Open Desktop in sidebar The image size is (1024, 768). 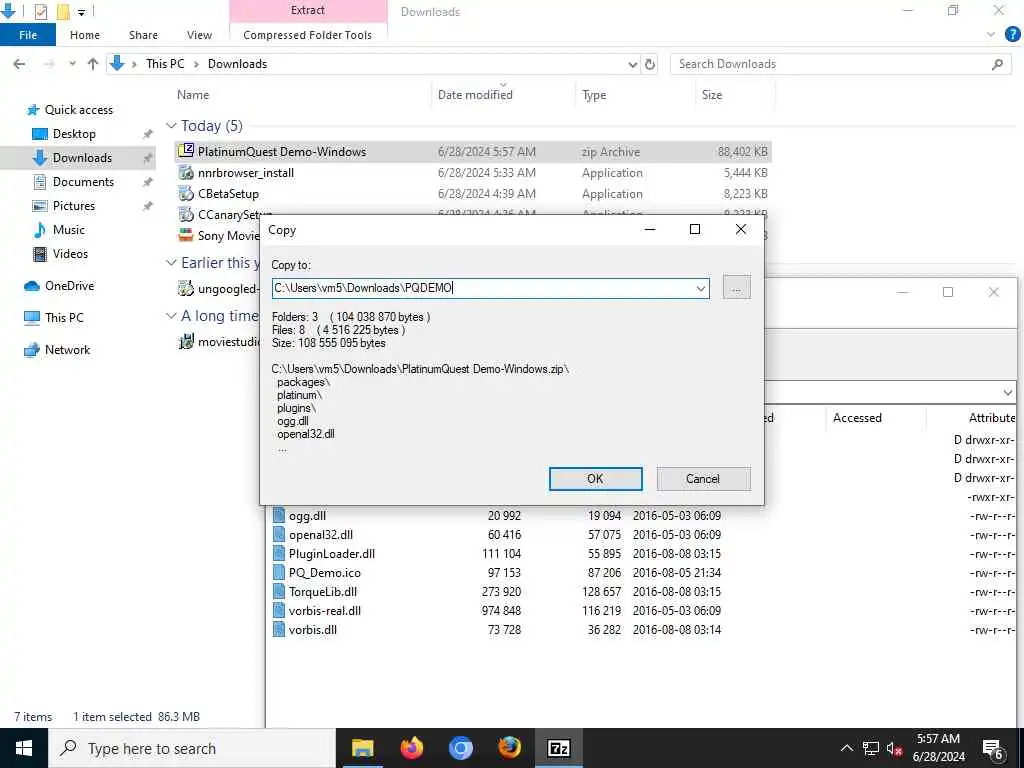[x=74, y=134]
